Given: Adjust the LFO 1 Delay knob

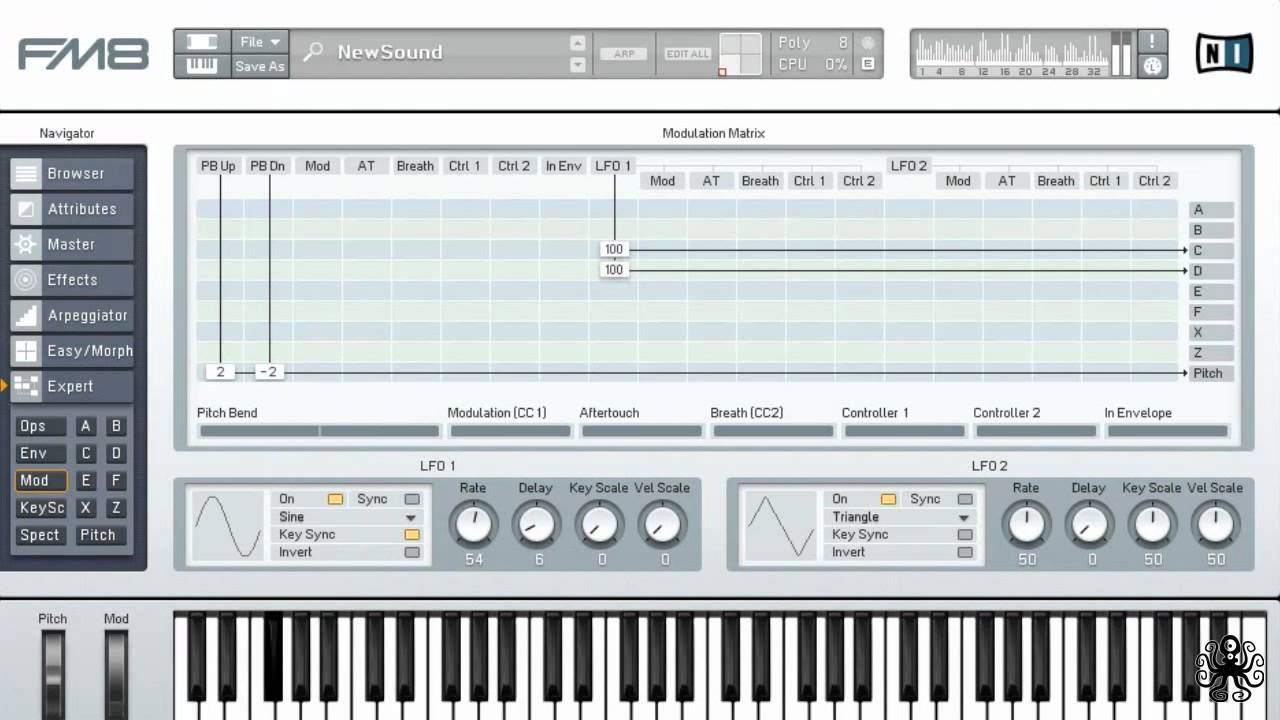Looking at the screenshot, I should 536,524.
